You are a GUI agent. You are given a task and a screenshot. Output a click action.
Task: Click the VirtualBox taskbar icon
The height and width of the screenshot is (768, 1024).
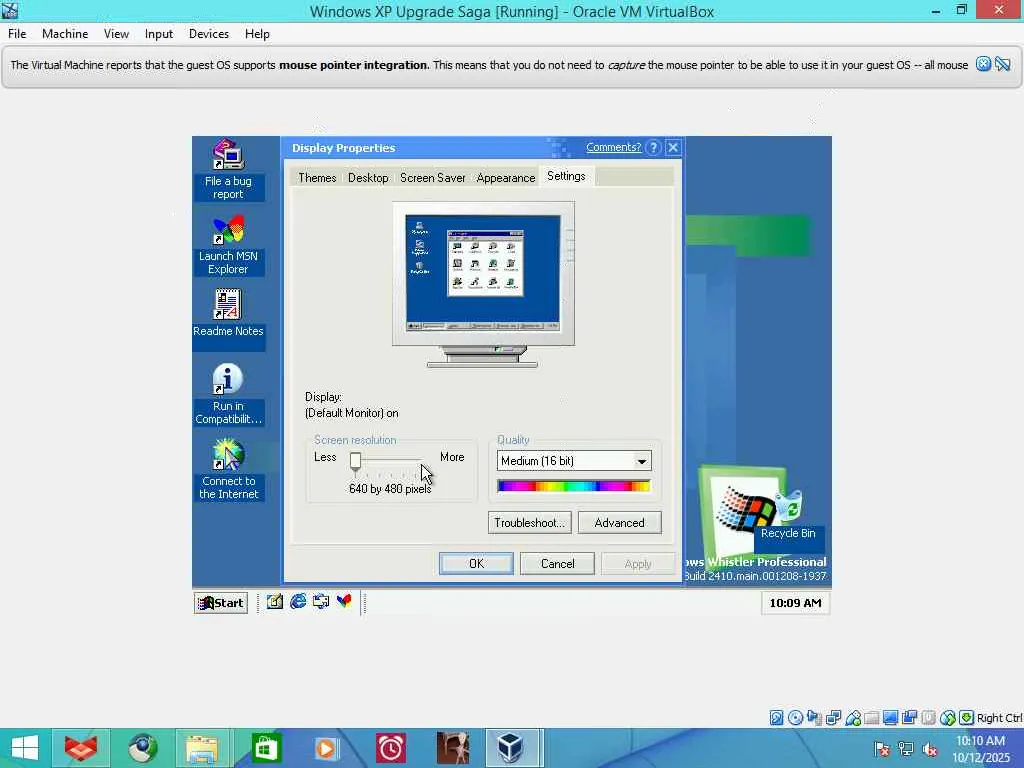click(x=511, y=748)
